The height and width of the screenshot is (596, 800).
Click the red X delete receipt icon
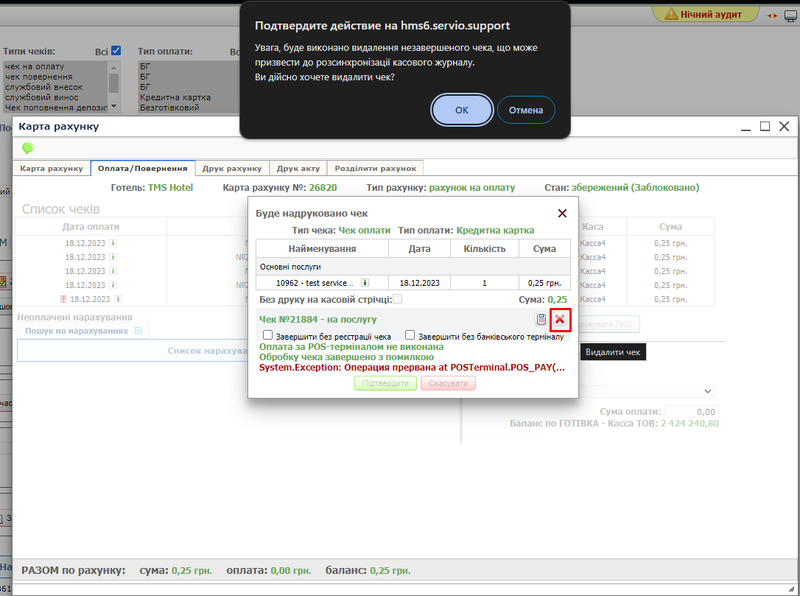tap(560, 319)
